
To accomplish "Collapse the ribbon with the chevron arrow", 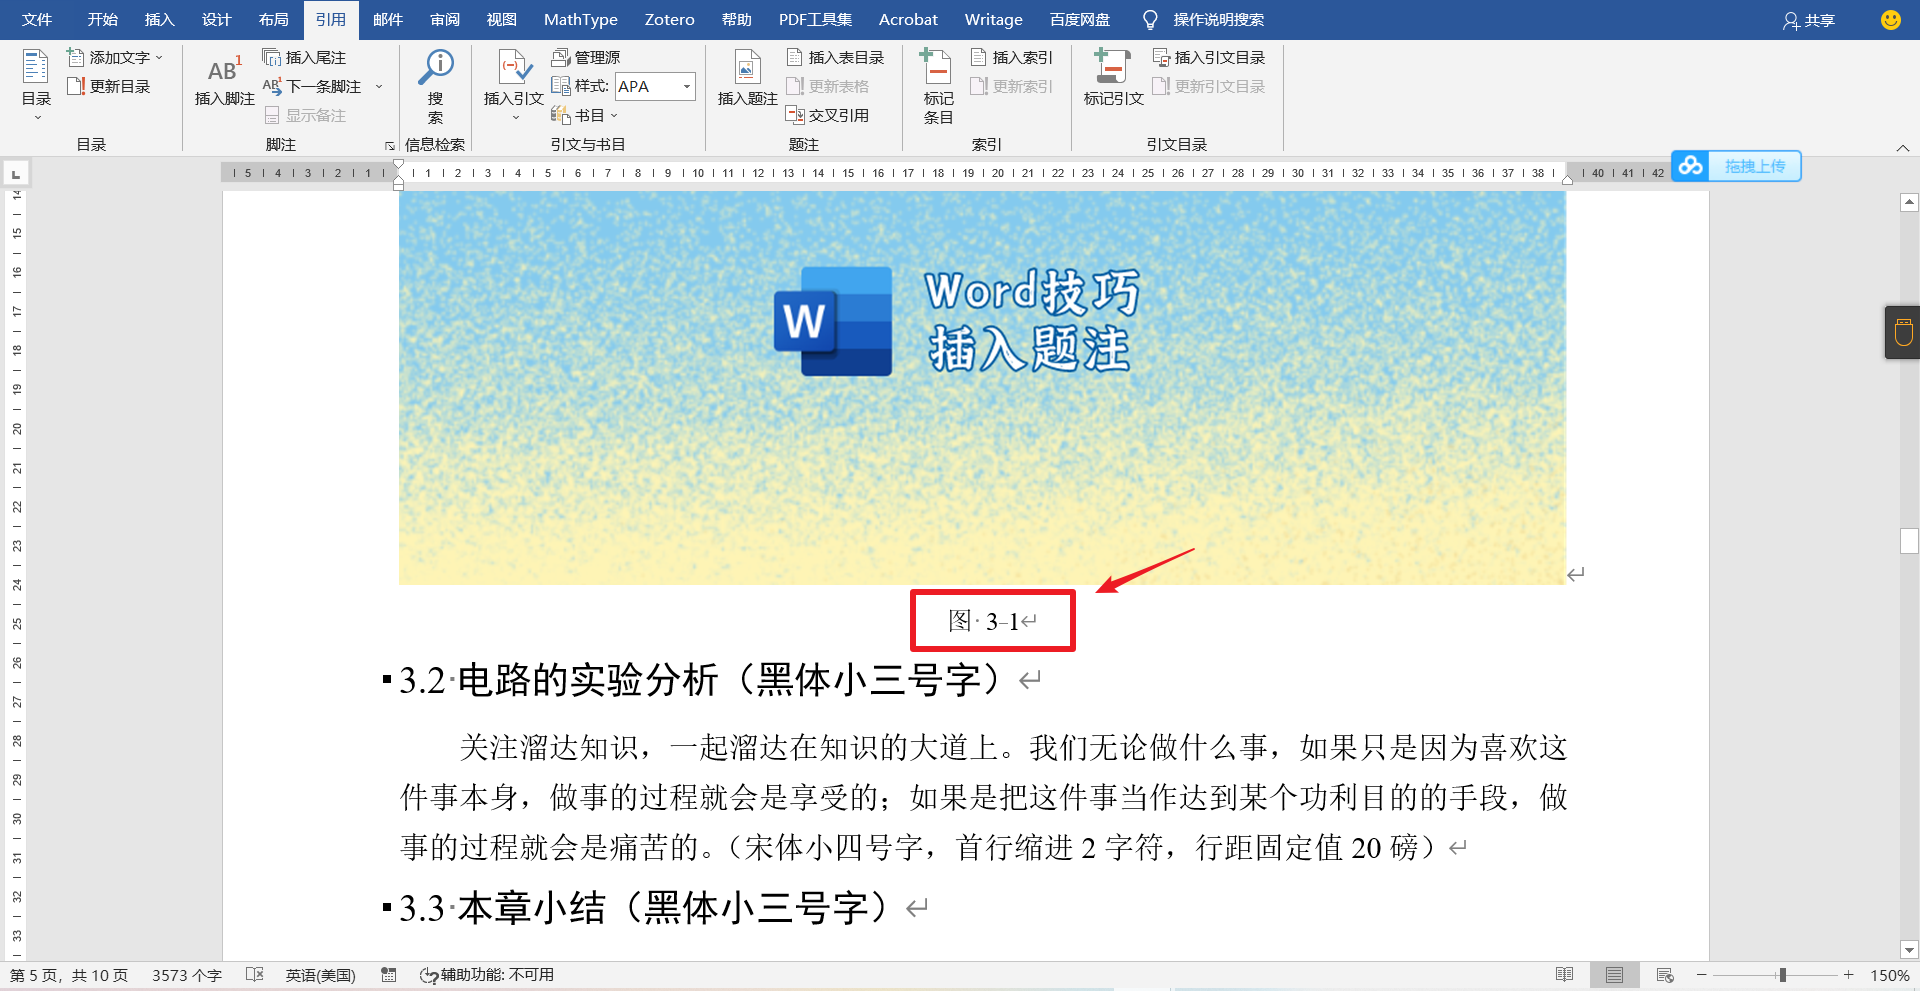I will (x=1902, y=148).
